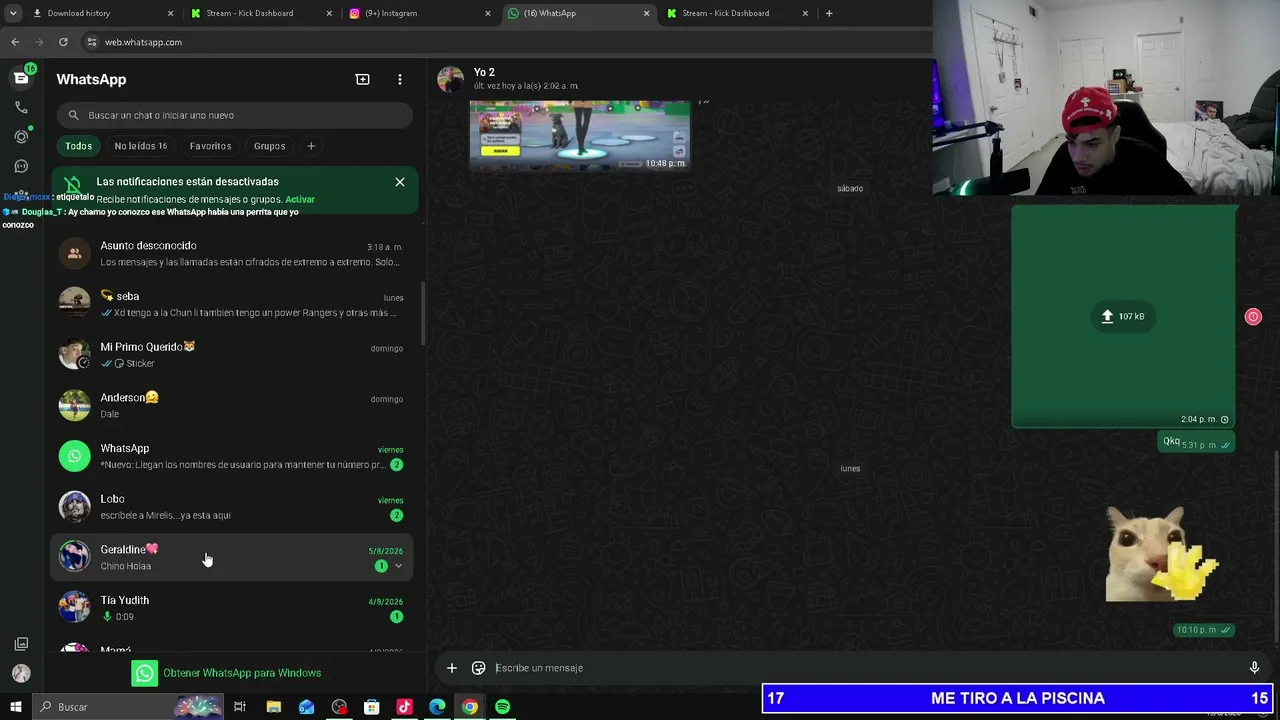
Task: Focus the Escribe un mensaje field
Action: pyautogui.click(x=865, y=668)
